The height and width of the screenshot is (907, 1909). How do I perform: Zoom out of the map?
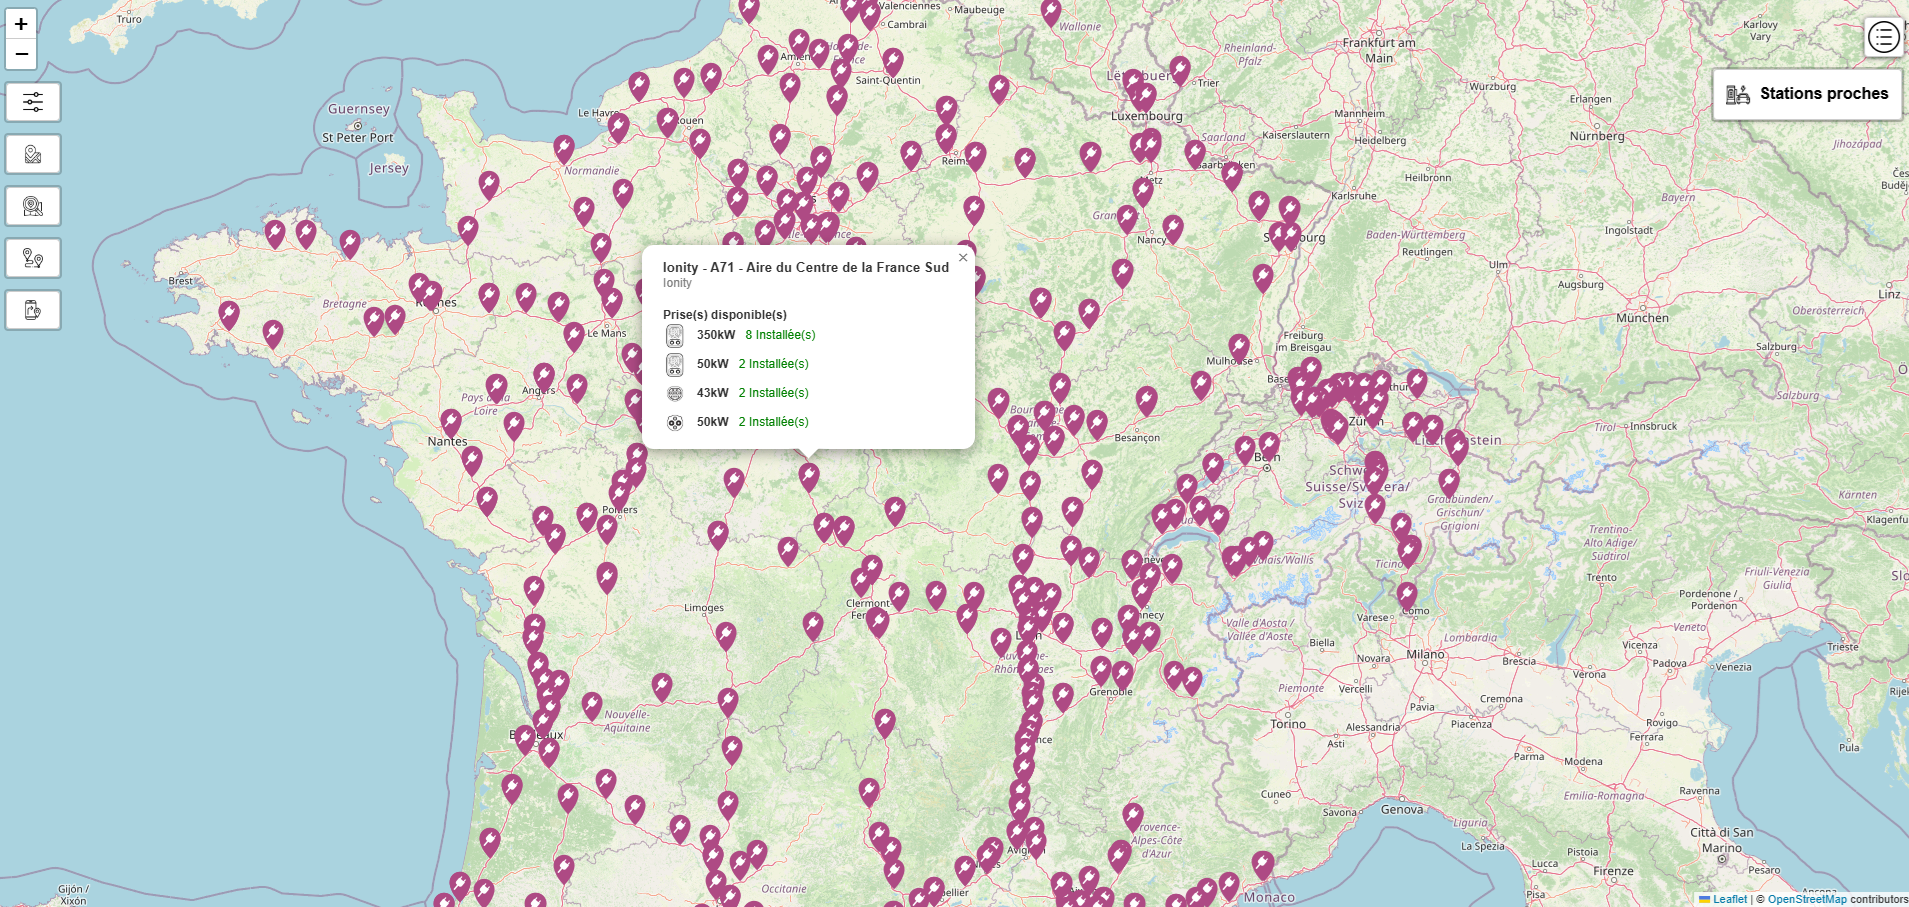(21, 54)
